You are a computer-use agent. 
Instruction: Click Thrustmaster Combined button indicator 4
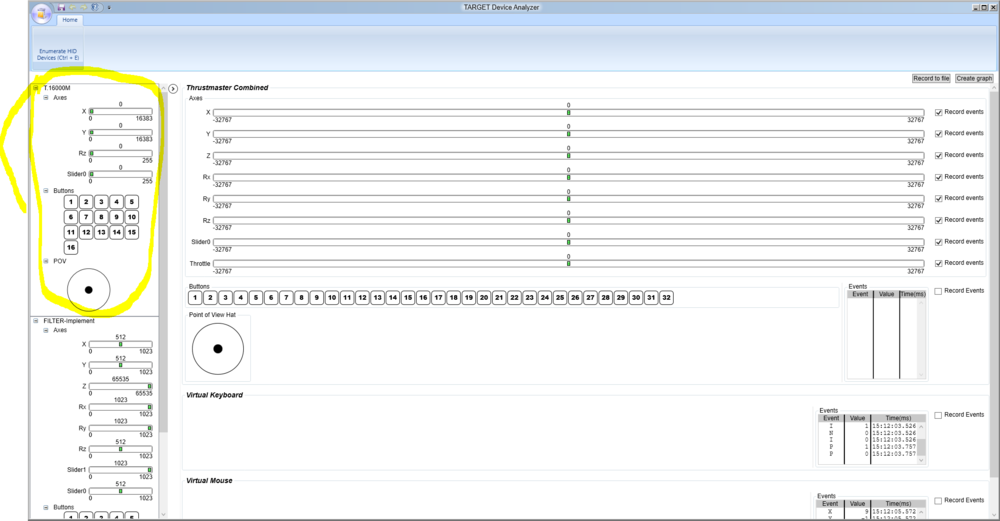pos(240,297)
